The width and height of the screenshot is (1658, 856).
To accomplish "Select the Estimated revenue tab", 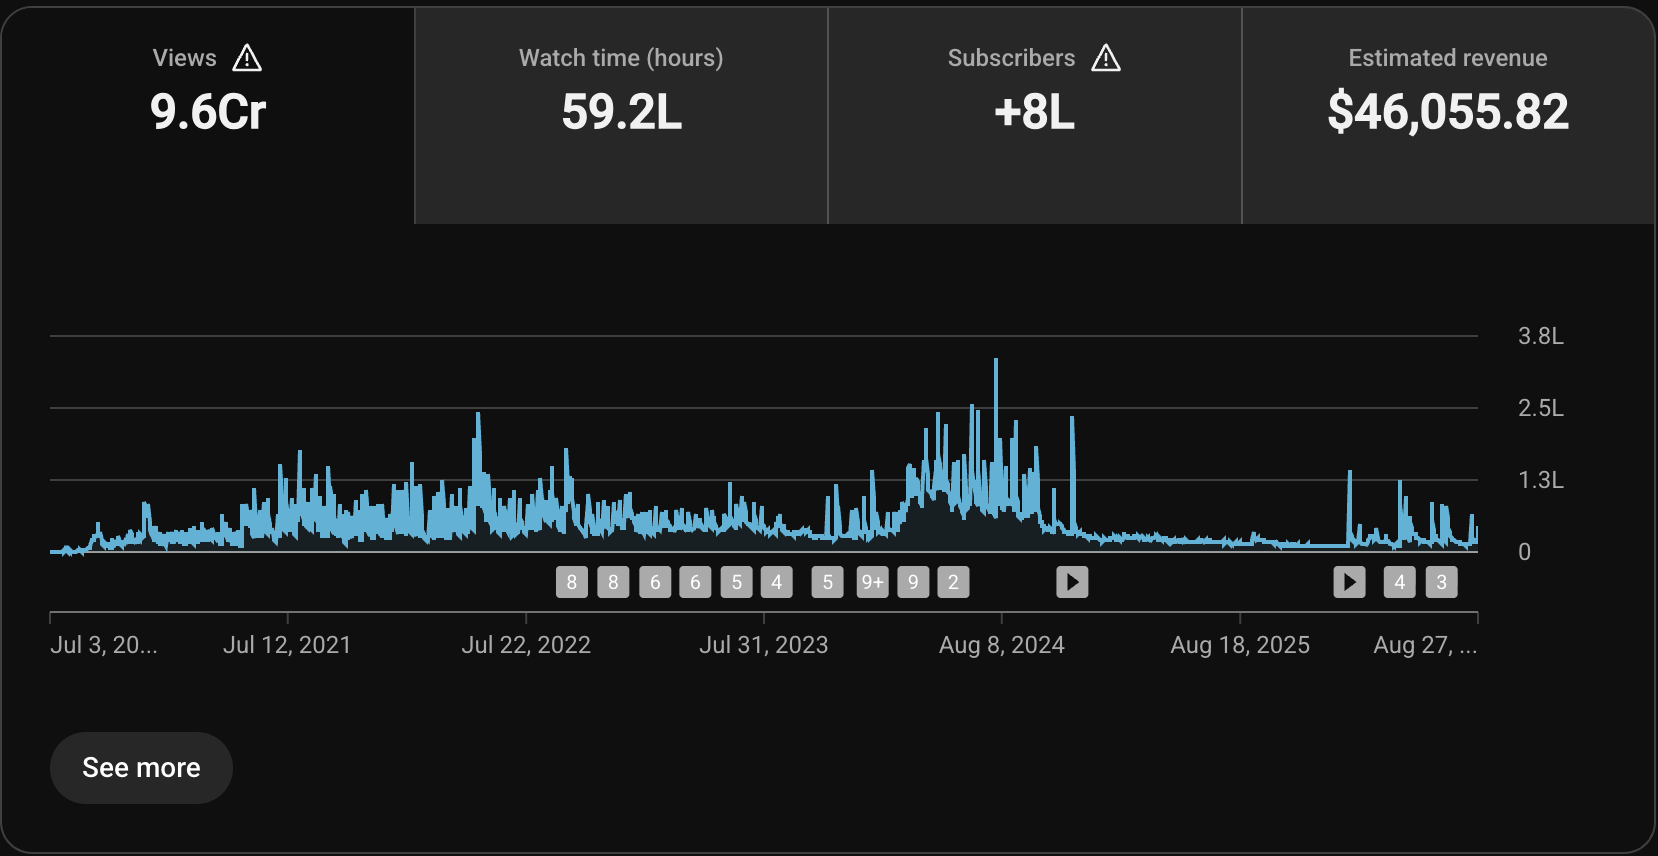I will pyautogui.click(x=1448, y=115).
